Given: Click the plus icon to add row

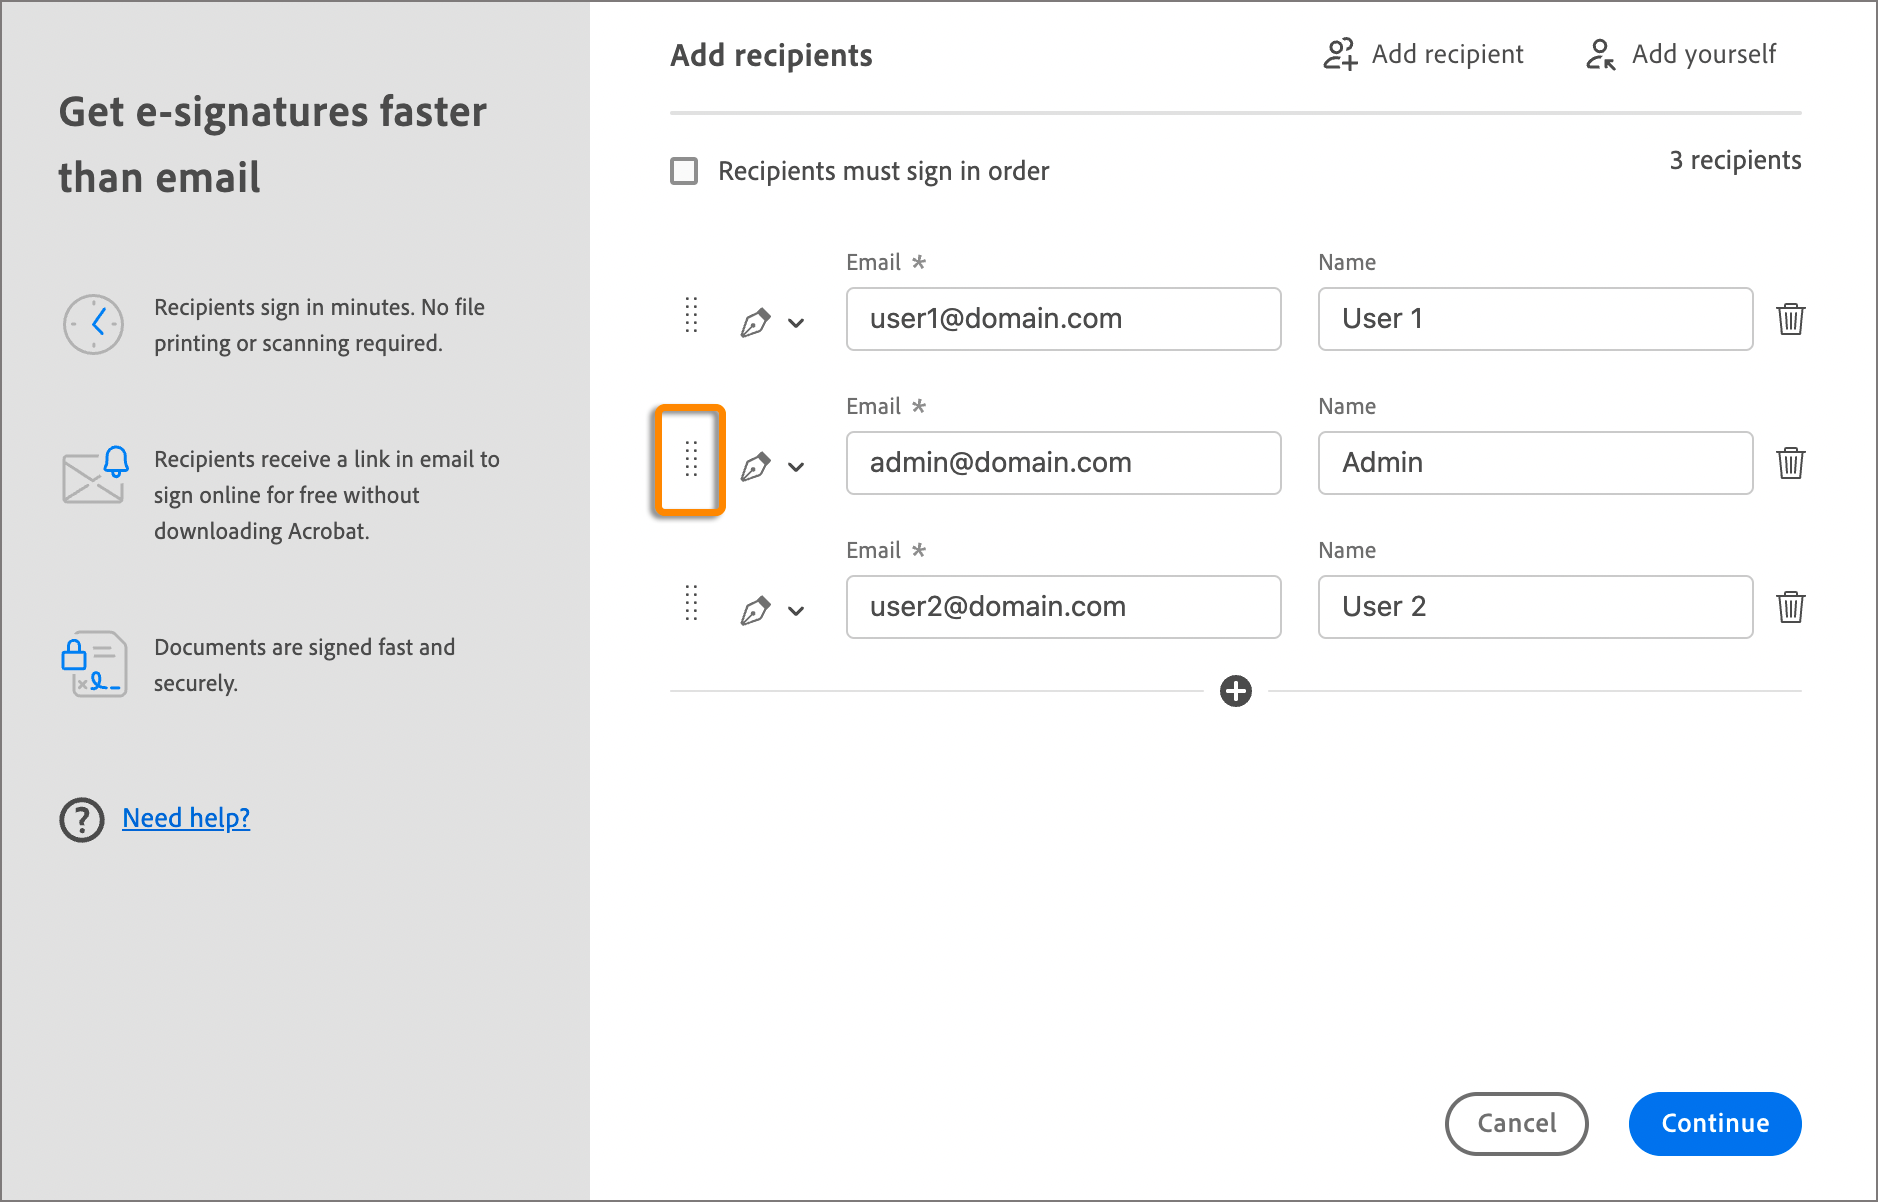Looking at the screenshot, I should pos(1236,691).
